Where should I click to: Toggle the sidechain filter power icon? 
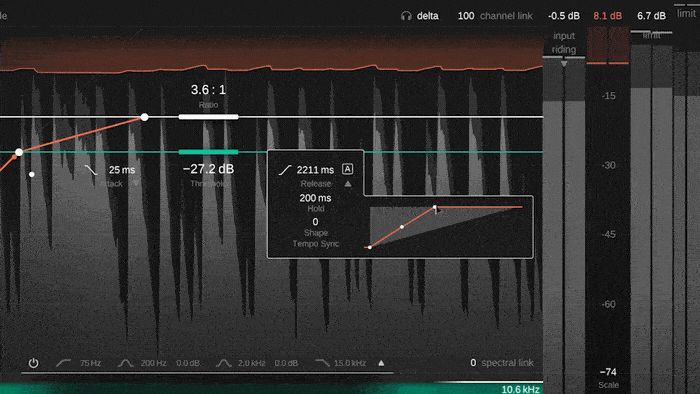(33, 363)
